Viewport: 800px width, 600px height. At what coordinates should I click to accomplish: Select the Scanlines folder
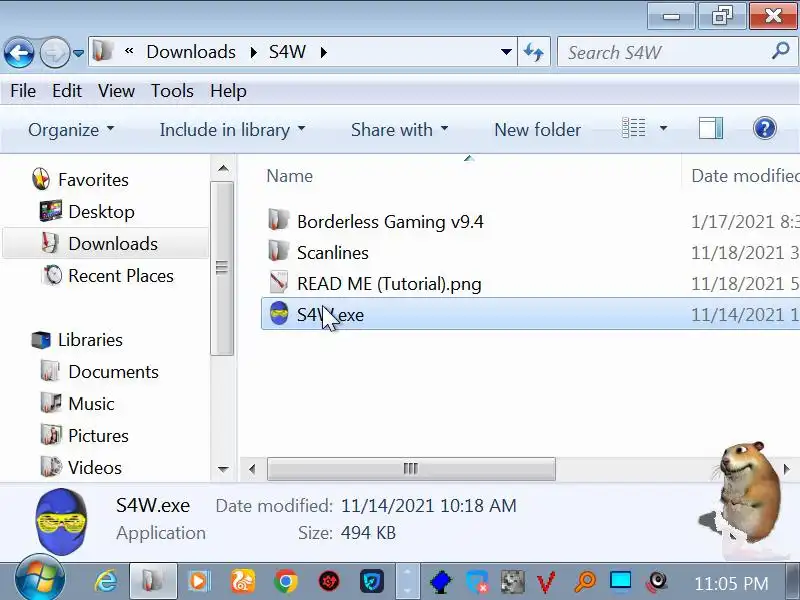click(333, 253)
